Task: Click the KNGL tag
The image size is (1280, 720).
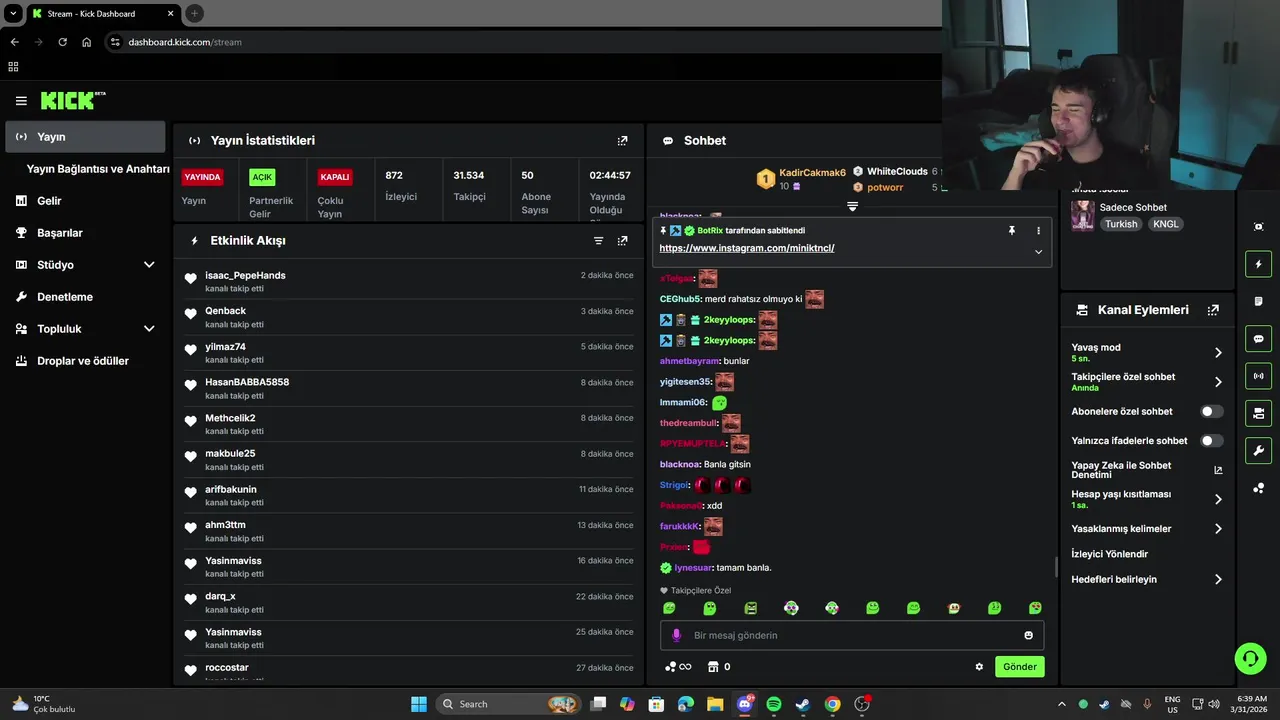Action: pos(1165,224)
